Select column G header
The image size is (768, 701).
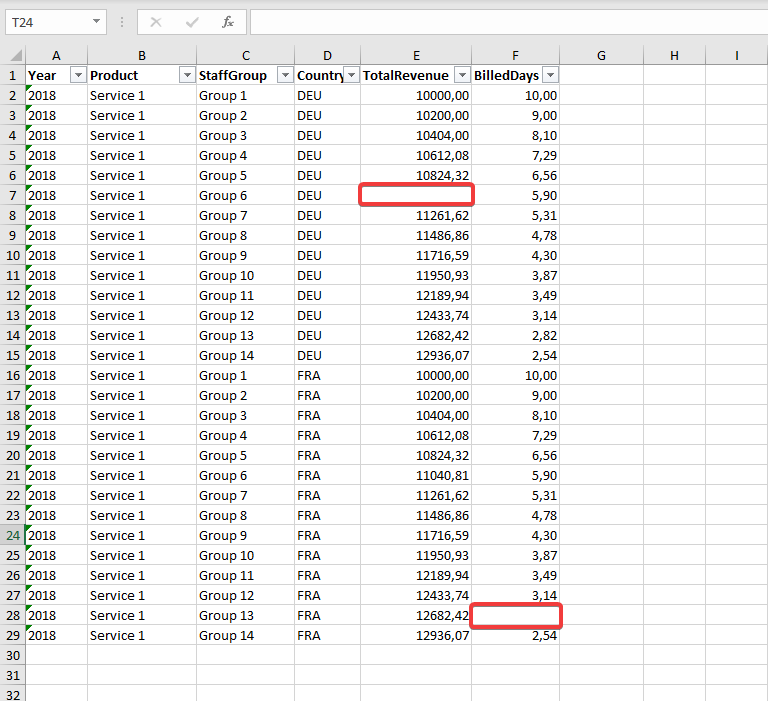point(601,56)
